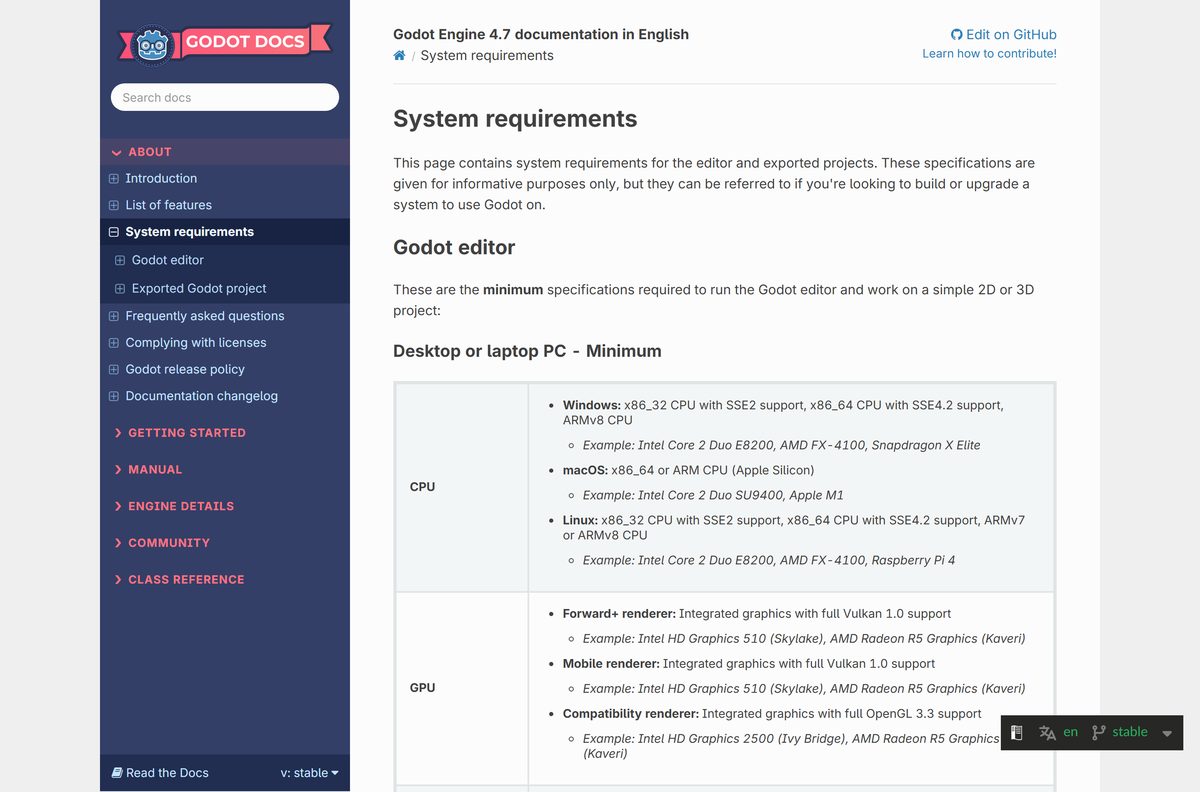Click the 'Godot editor' section heading
The image size is (1200, 792).
pos(454,248)
